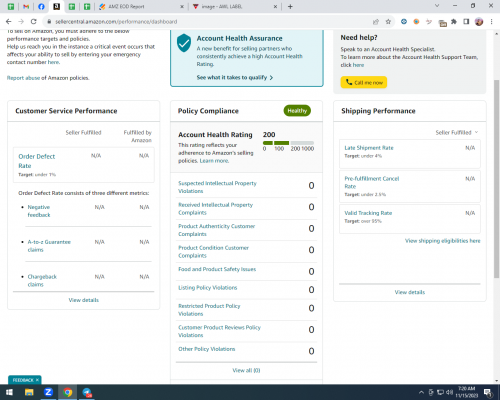Switch to the Gmail browser tab
This screenshot has height=400, width=500.
(x=26, y=6)
